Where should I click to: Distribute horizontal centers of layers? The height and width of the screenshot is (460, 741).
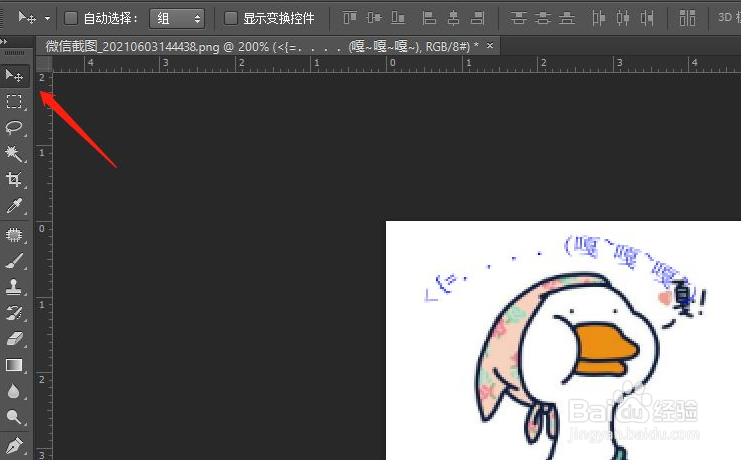[623, 18]
